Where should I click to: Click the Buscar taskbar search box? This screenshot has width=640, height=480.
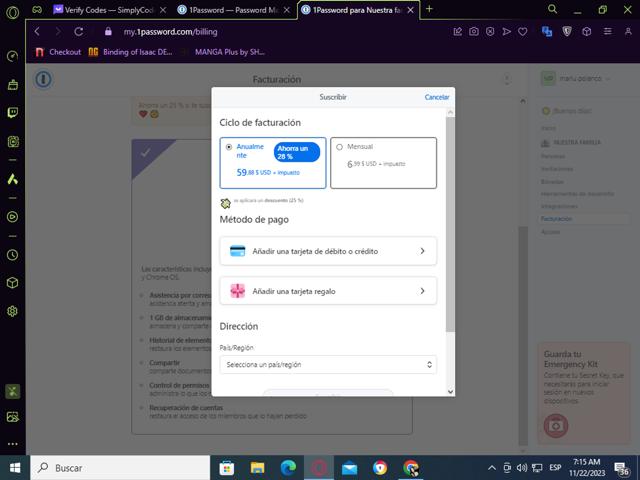coord(120,468)
